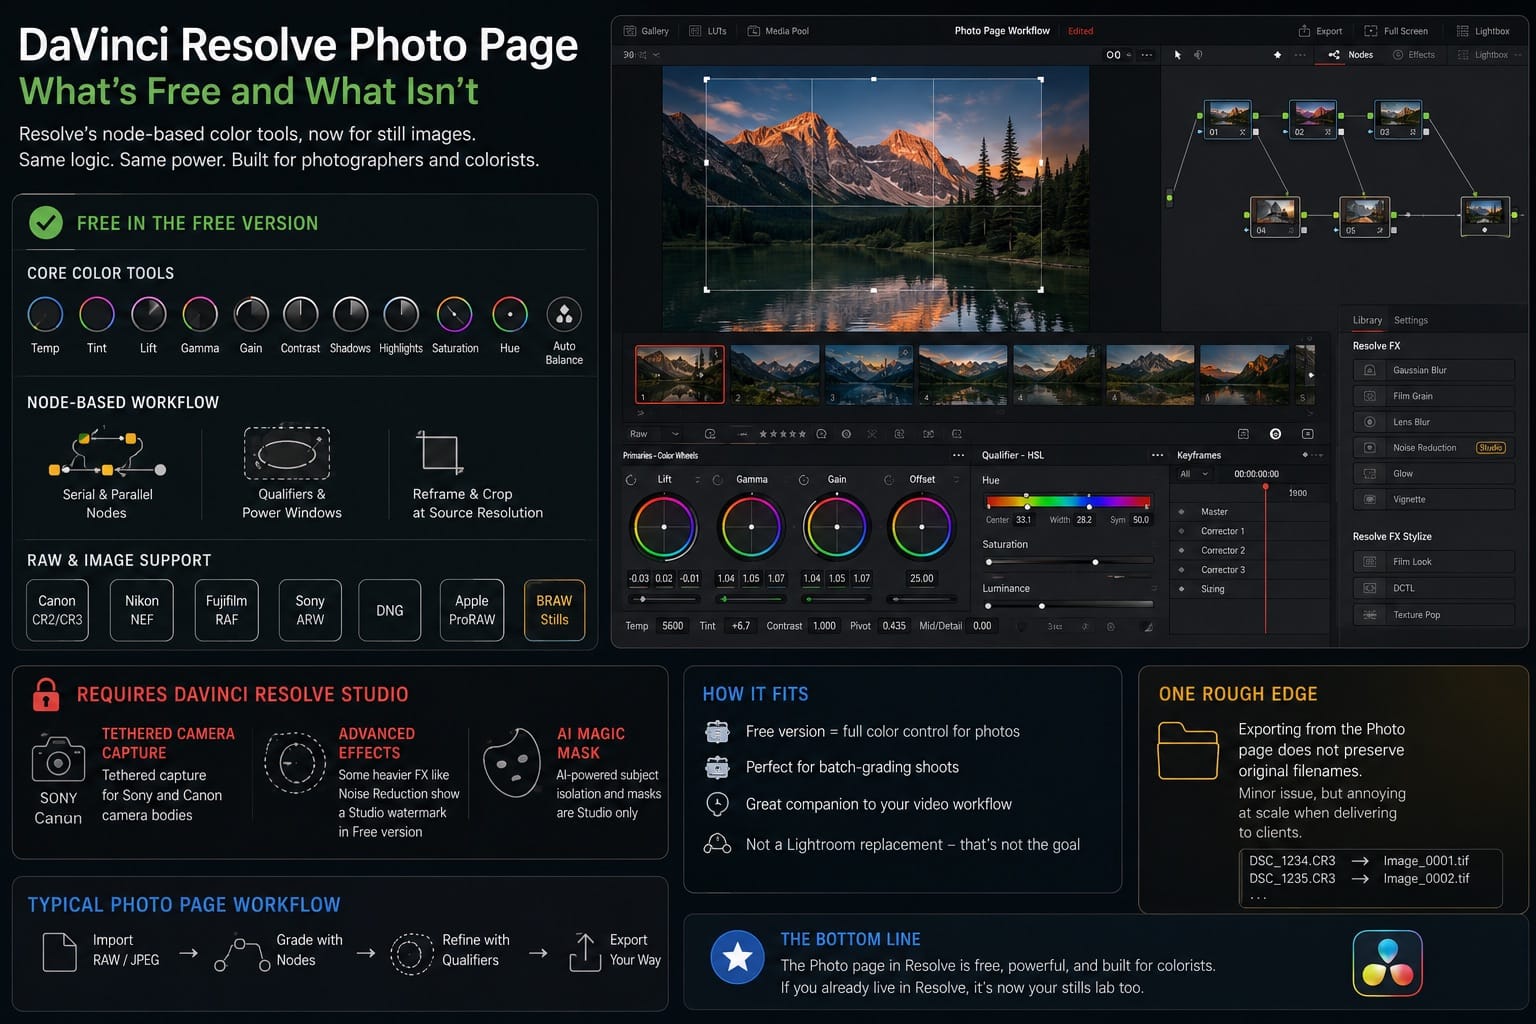Click the DaVinci Resolve app logo
This screenshot has width=1536, height=1024.
(1387, 964)
